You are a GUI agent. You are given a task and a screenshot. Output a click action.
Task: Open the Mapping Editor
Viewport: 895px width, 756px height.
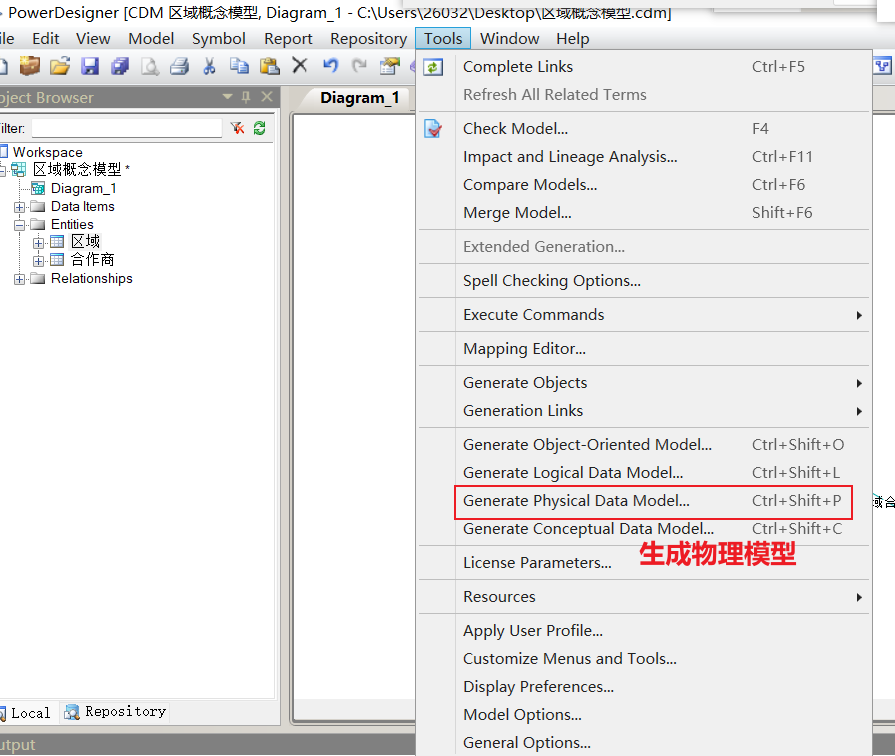(x=644, y=348)
